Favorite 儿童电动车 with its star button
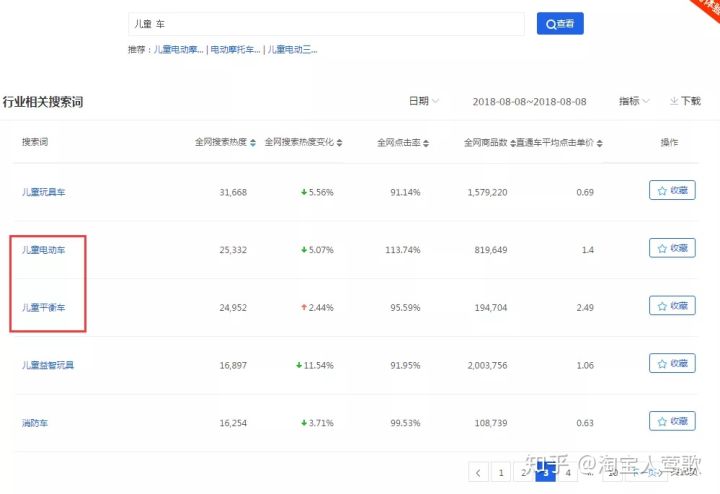This screenshot has width=720, height=494. click(672, 248)
